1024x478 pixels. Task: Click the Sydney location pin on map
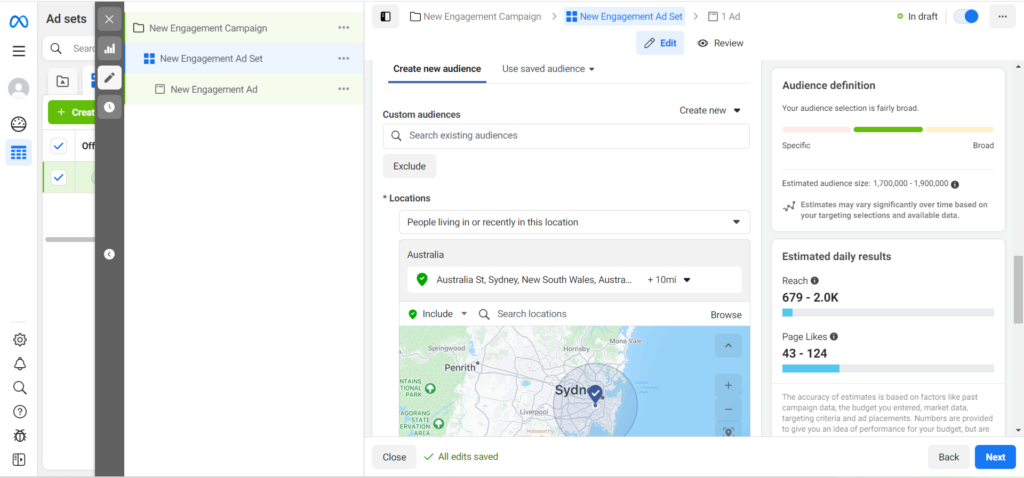[594, 394]
